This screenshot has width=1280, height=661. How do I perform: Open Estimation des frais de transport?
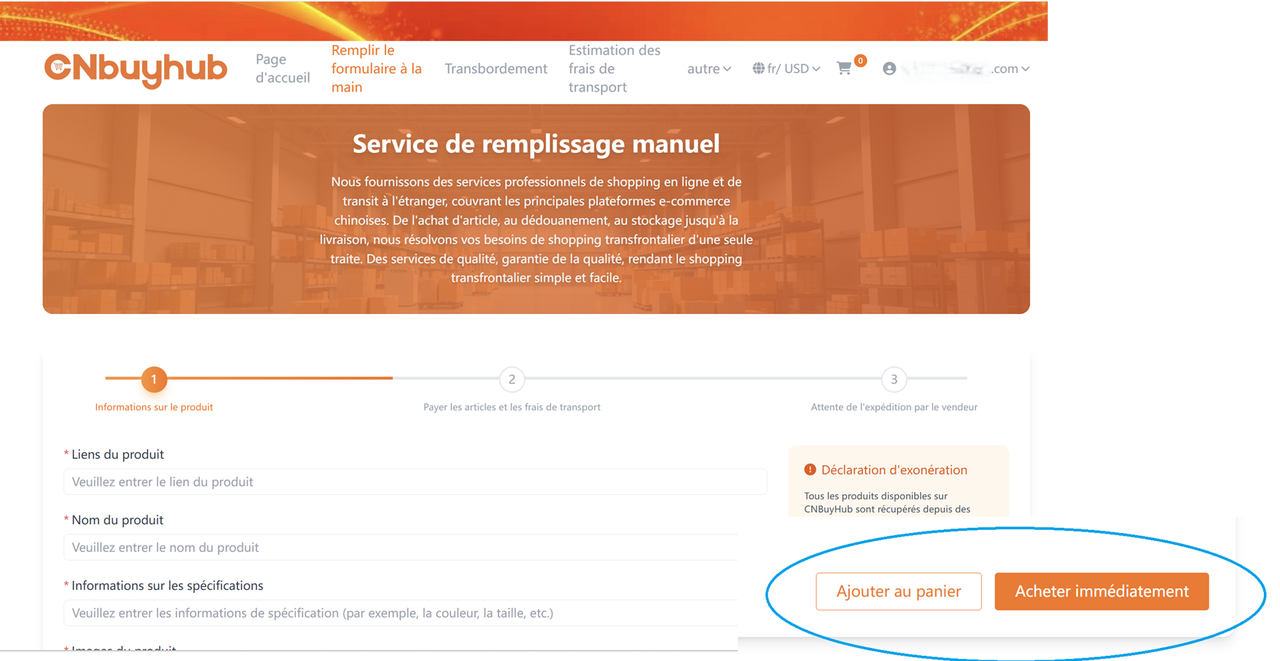[614, 69]
